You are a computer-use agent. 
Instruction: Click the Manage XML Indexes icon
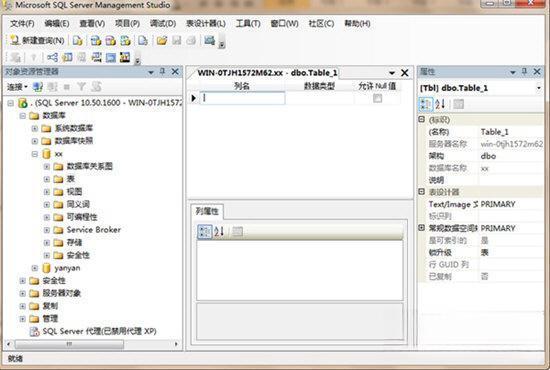pos(96,58)
